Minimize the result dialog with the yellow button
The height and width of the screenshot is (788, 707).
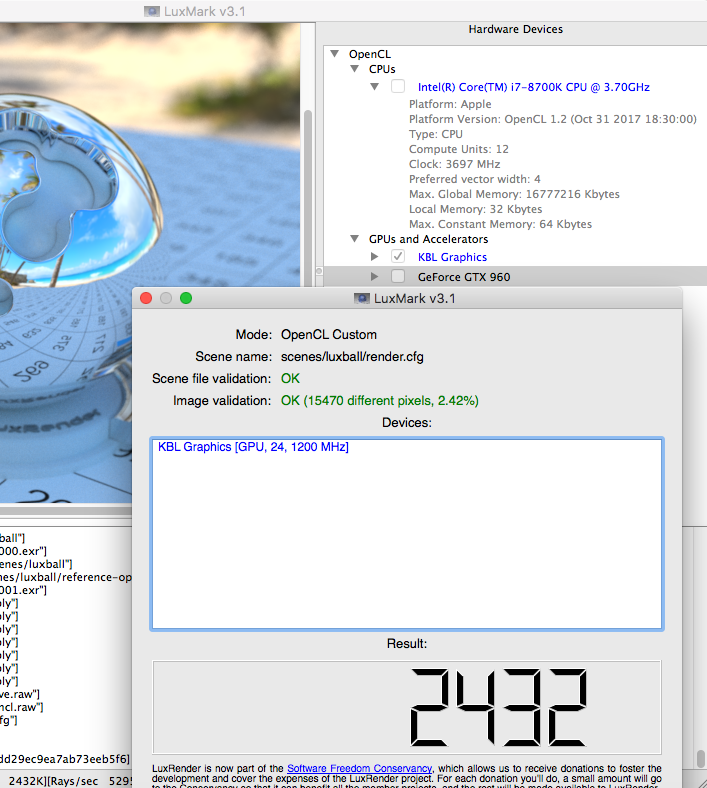[x=166, y=298]
